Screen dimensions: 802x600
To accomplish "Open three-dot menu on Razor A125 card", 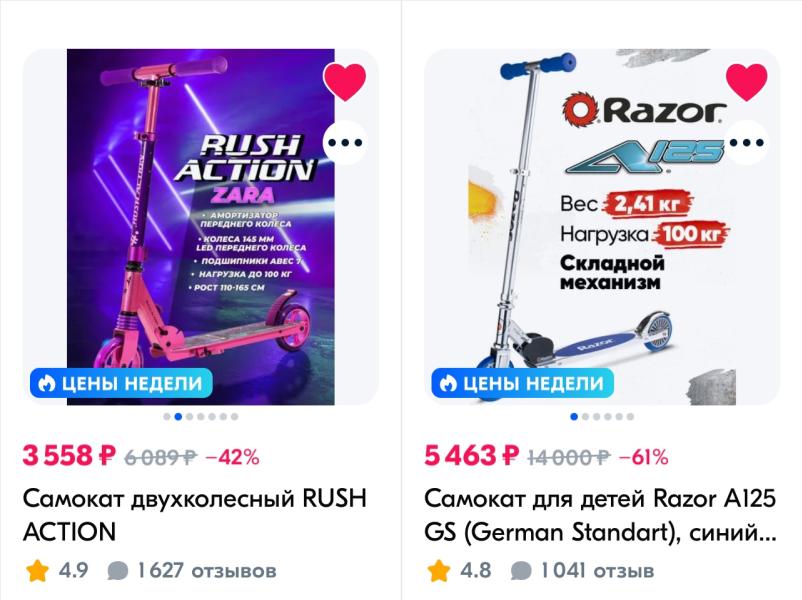I will (746, 142).
